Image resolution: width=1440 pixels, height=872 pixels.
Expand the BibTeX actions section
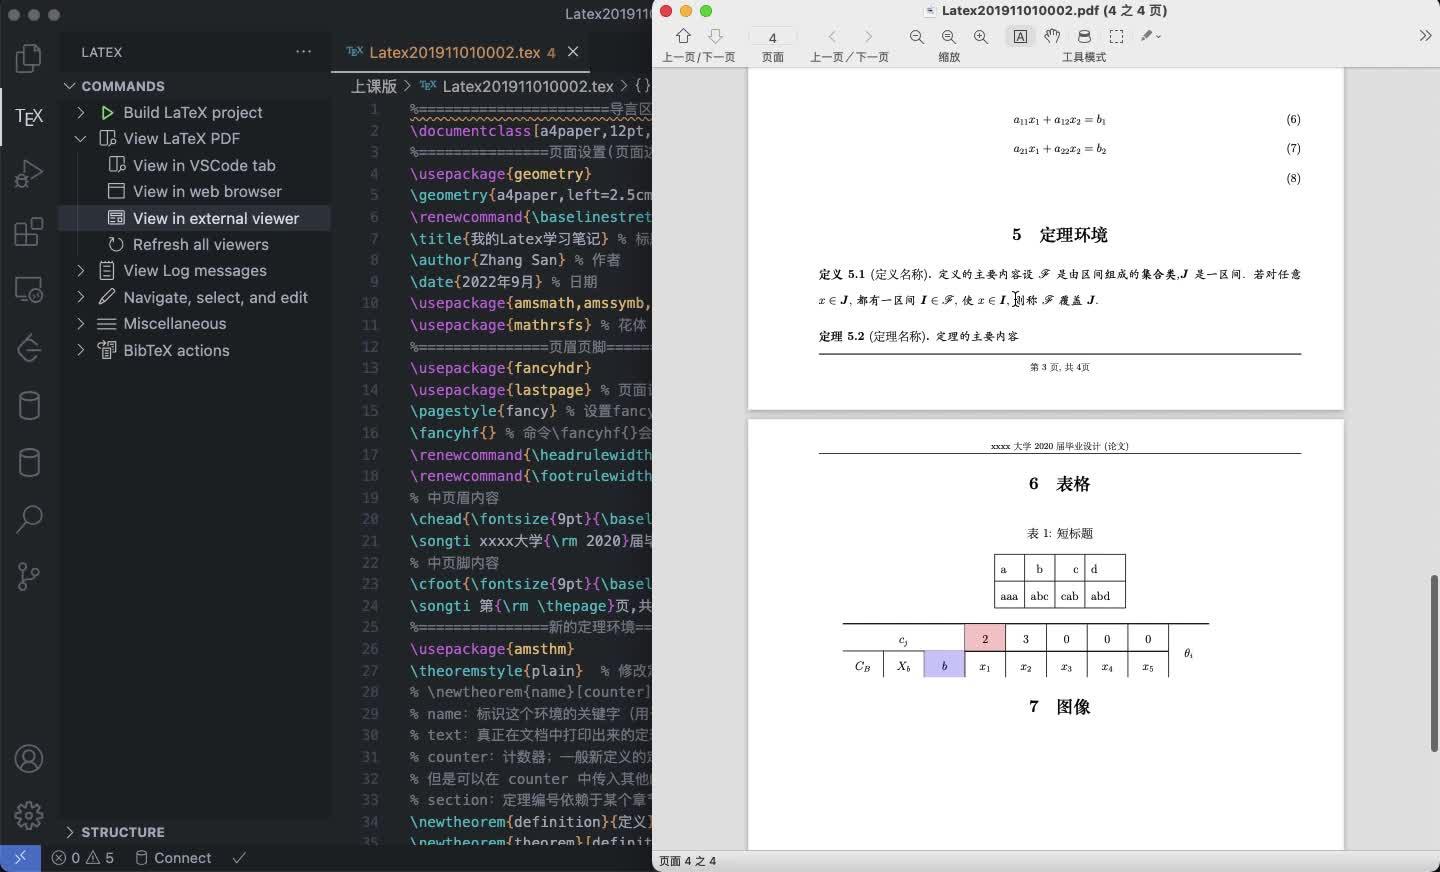tap(81, 350)
